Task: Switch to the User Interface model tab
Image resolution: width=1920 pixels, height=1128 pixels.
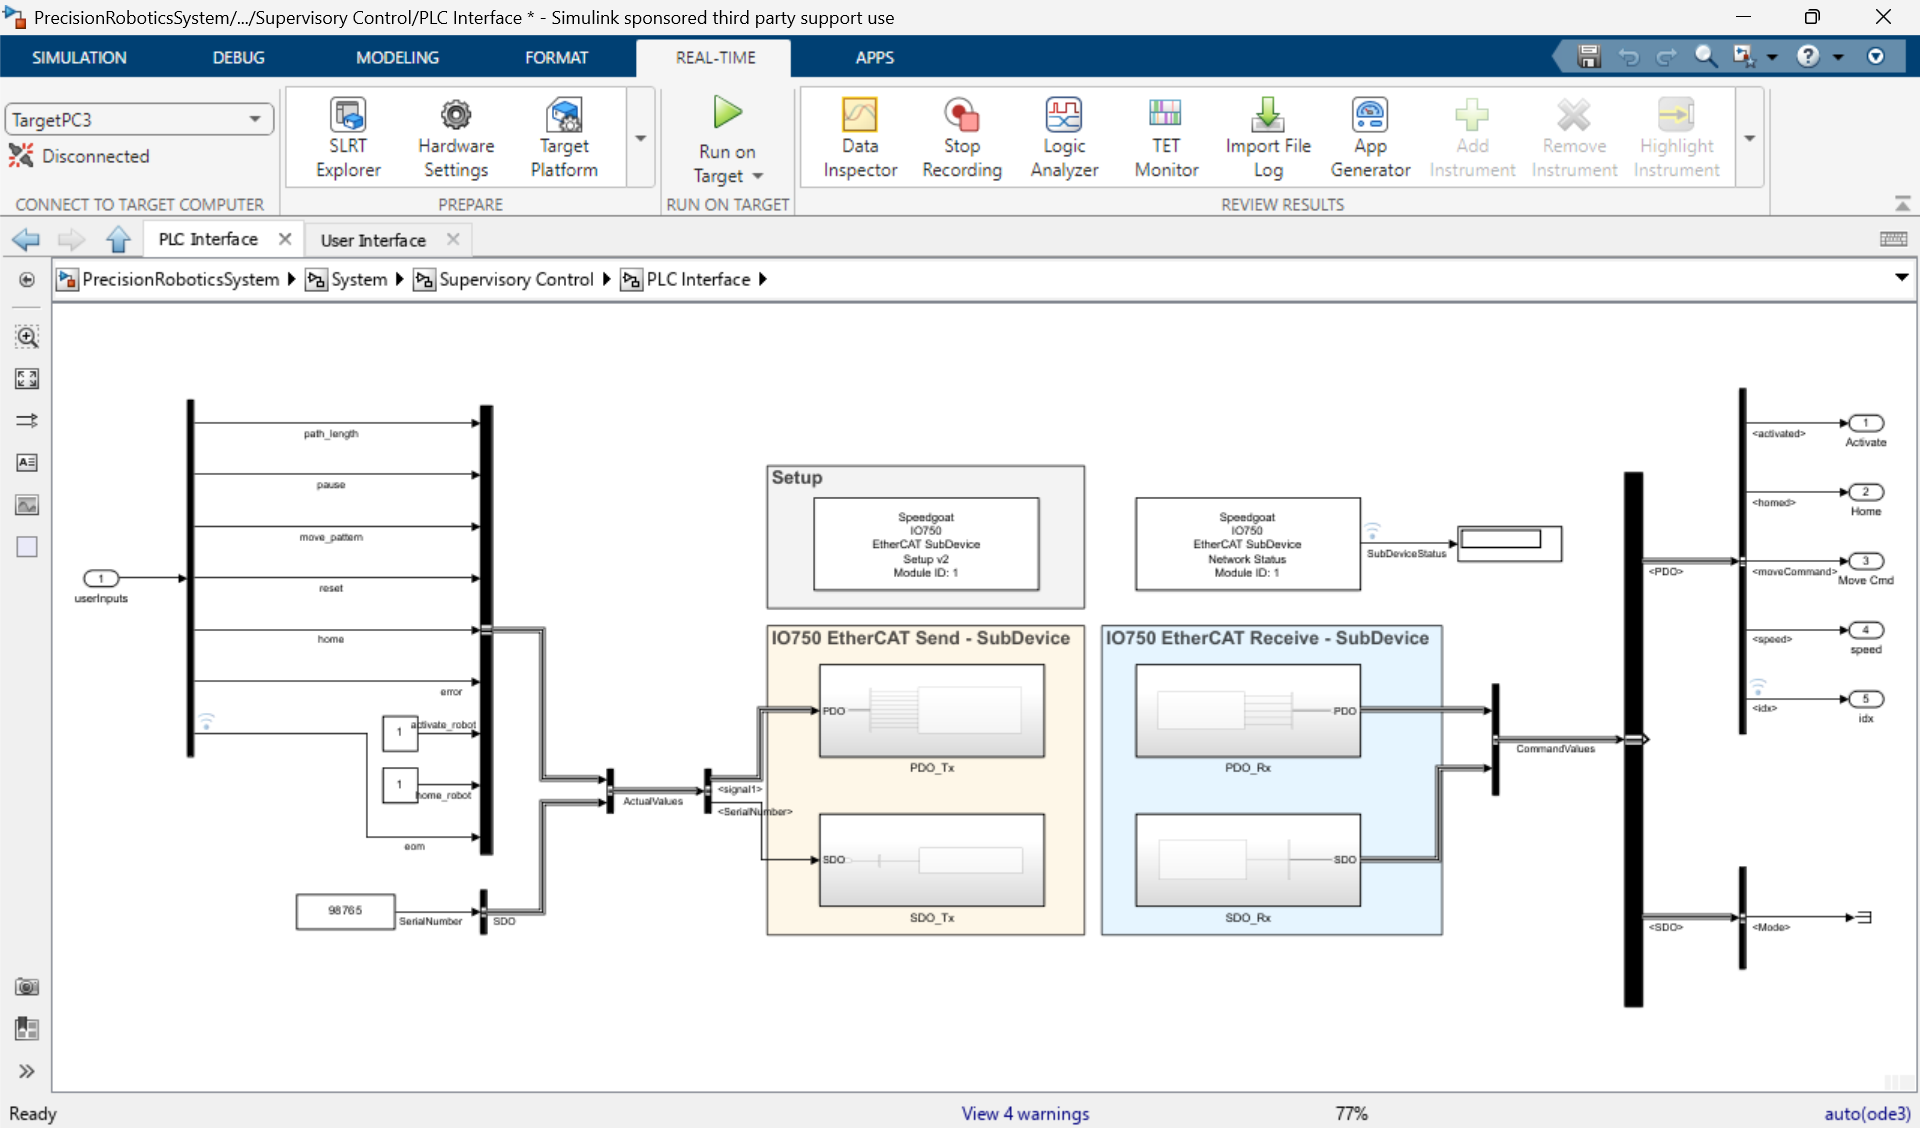Action: coord(373,240)
